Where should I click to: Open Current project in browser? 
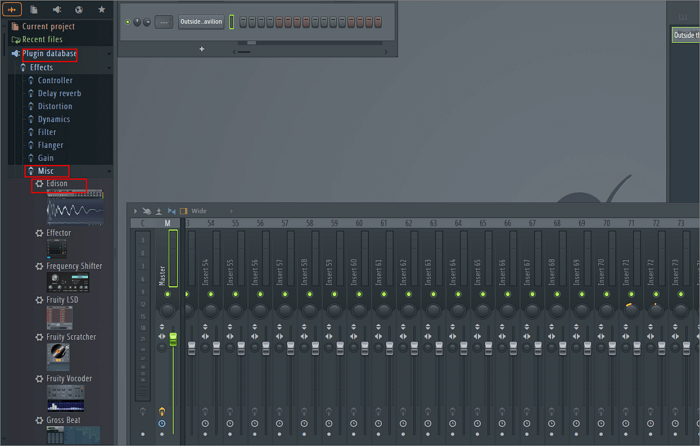coord(48,26)
